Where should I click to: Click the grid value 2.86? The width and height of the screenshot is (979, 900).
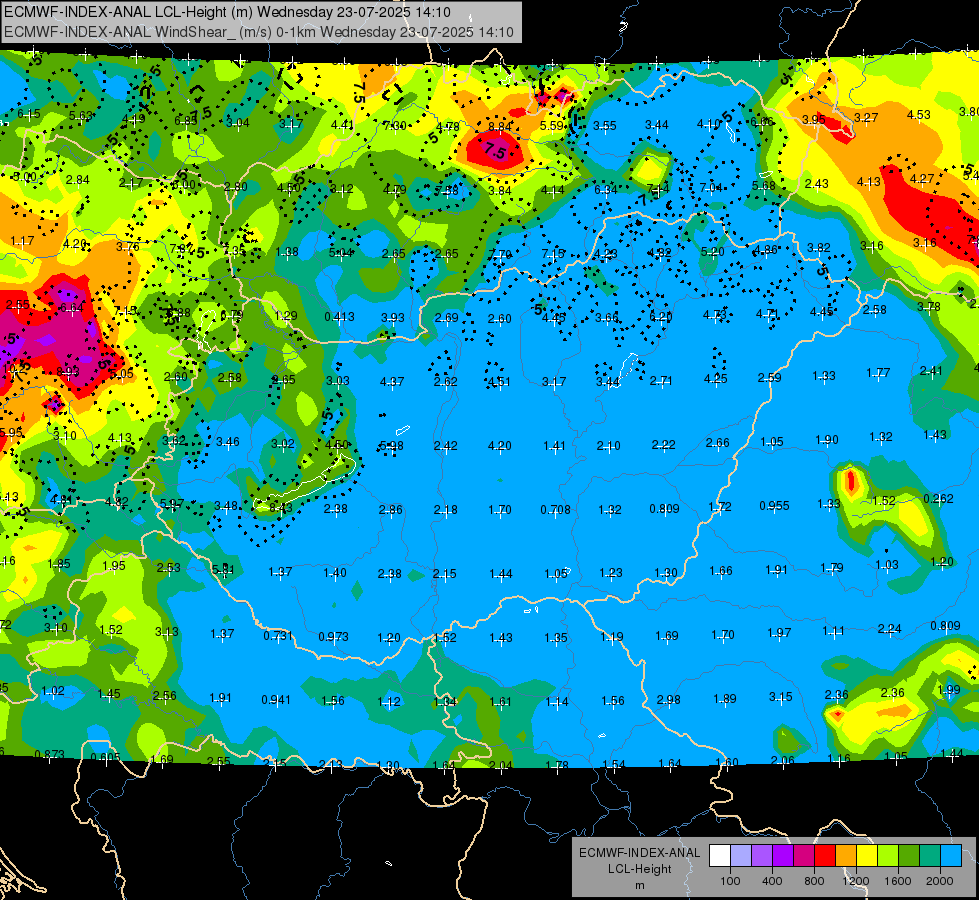pos(390,510)
